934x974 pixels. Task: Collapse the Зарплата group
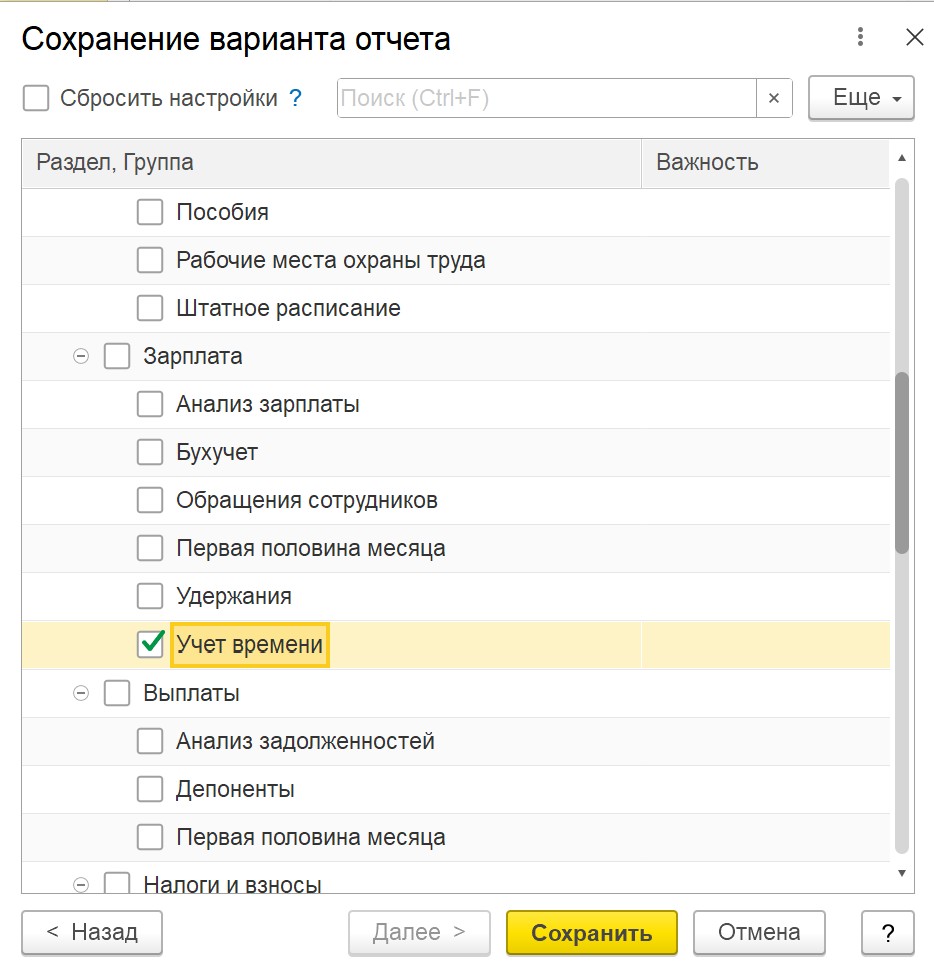pyautogui.click(x=81, y=356)
